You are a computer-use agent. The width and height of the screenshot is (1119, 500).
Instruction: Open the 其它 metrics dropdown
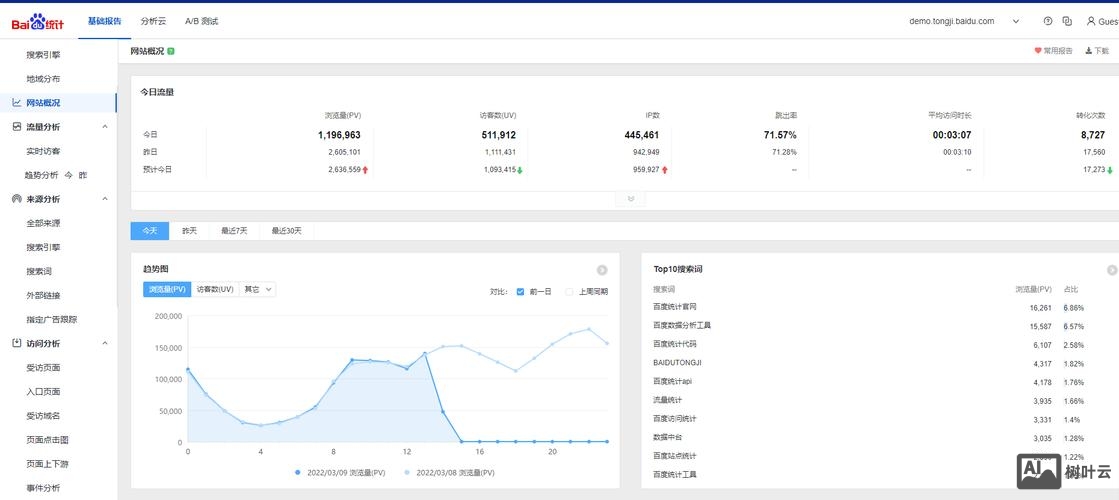[x=258, y=289]
